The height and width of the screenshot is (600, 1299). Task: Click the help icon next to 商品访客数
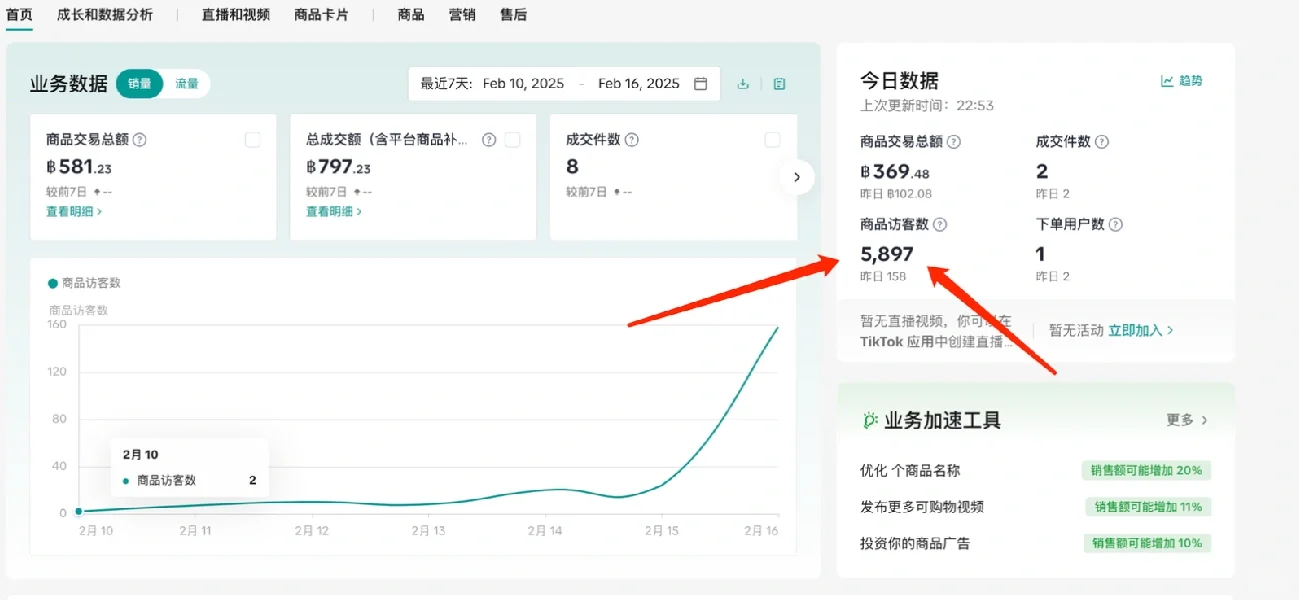[940, 224]
